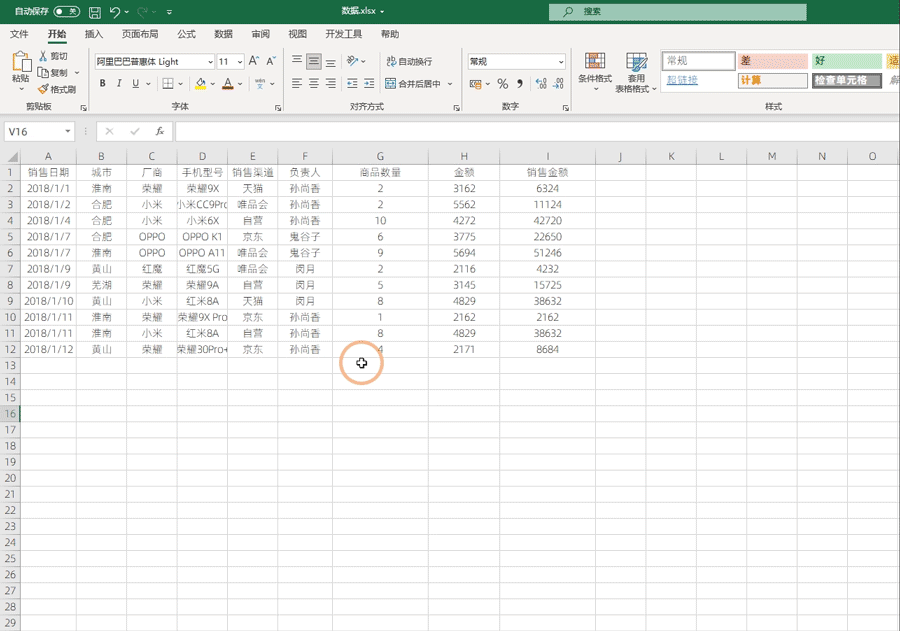Viewport: 900px width, 631px height.
Task: Open Conditional Formatting (条件格式) menu
Action: 595,72
